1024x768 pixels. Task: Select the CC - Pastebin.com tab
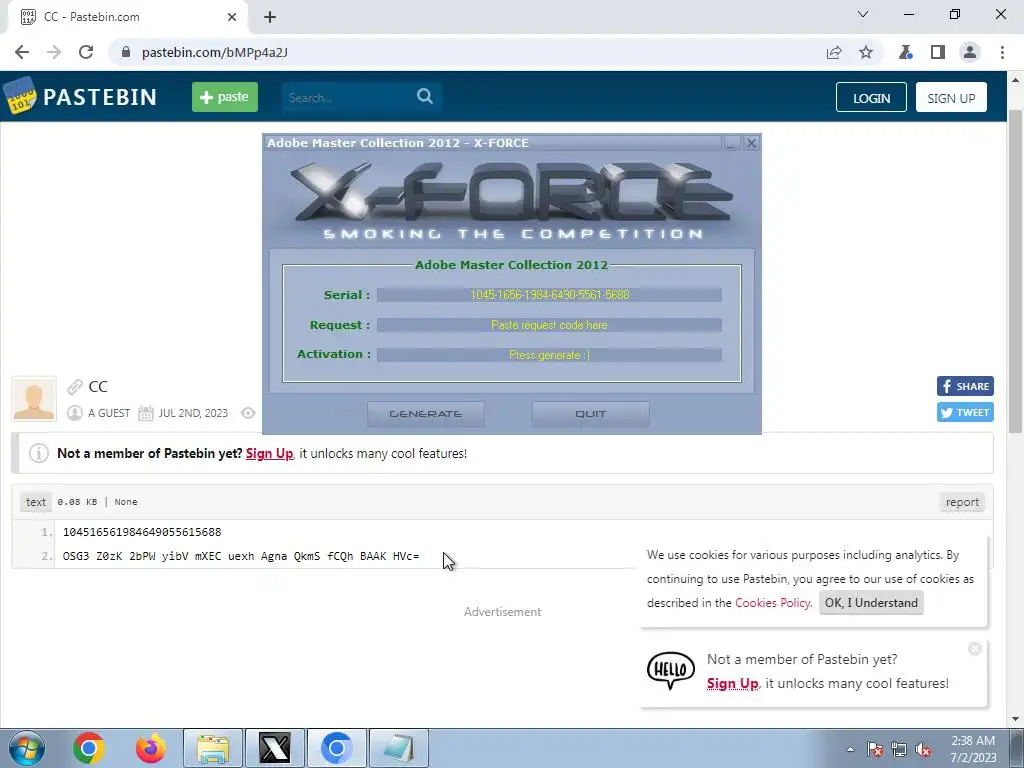128,17
